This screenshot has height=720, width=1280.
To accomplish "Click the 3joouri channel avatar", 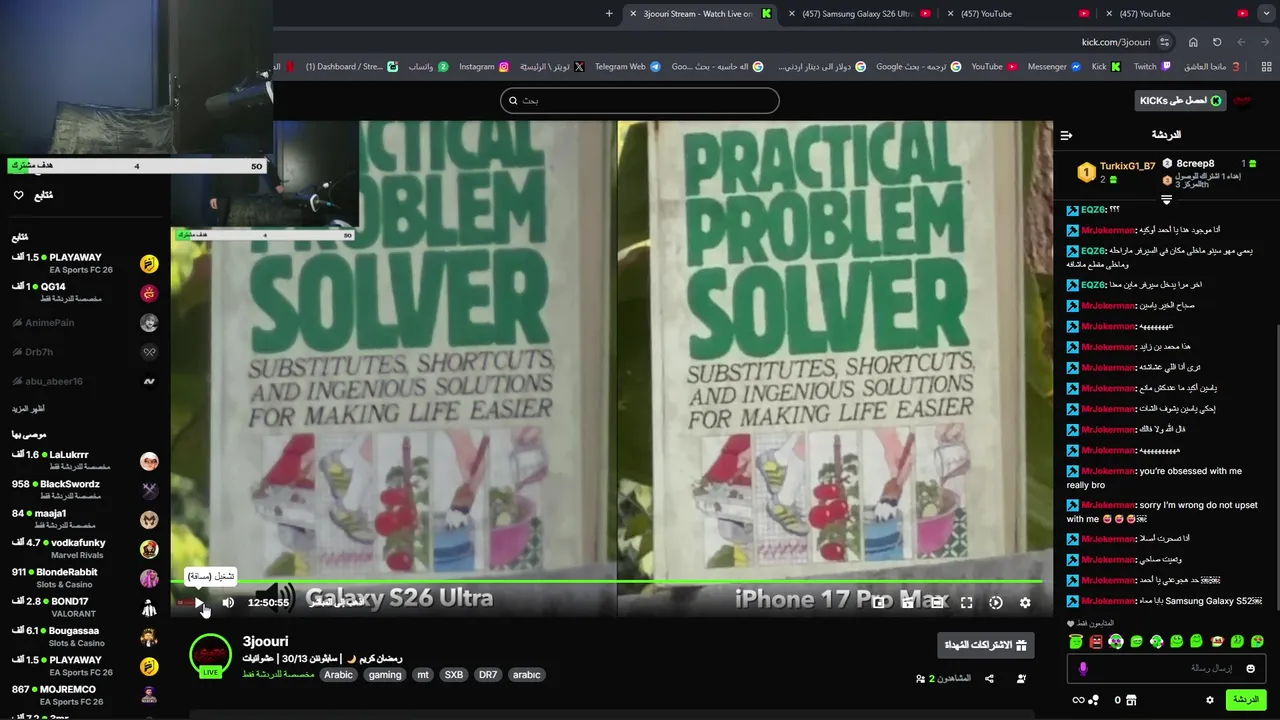I will pos(210,655).
